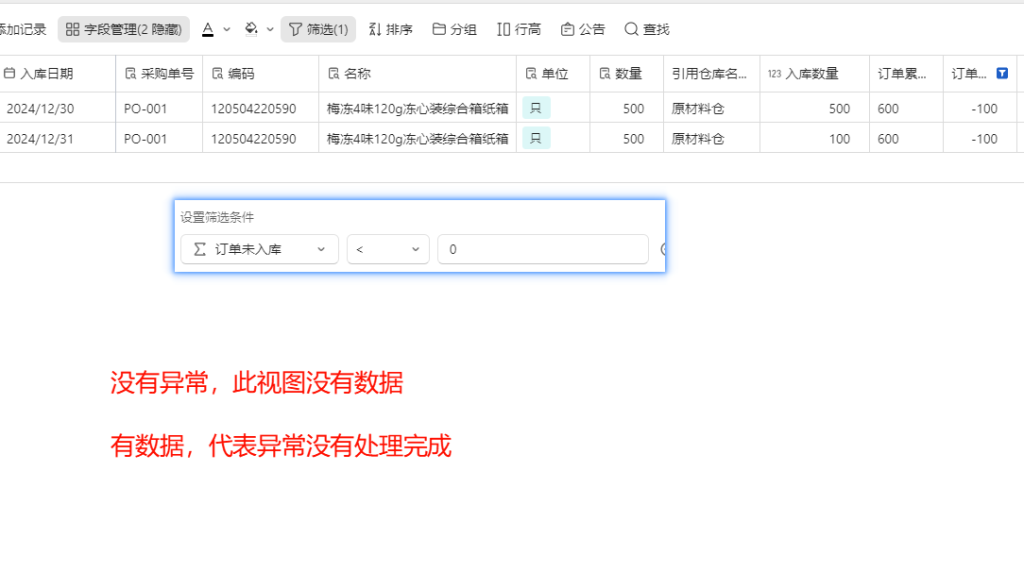Image resolution: width=1024 pixels, height=572 pixels.
Task: Select the 编码 column header
Action: [261, 74]
